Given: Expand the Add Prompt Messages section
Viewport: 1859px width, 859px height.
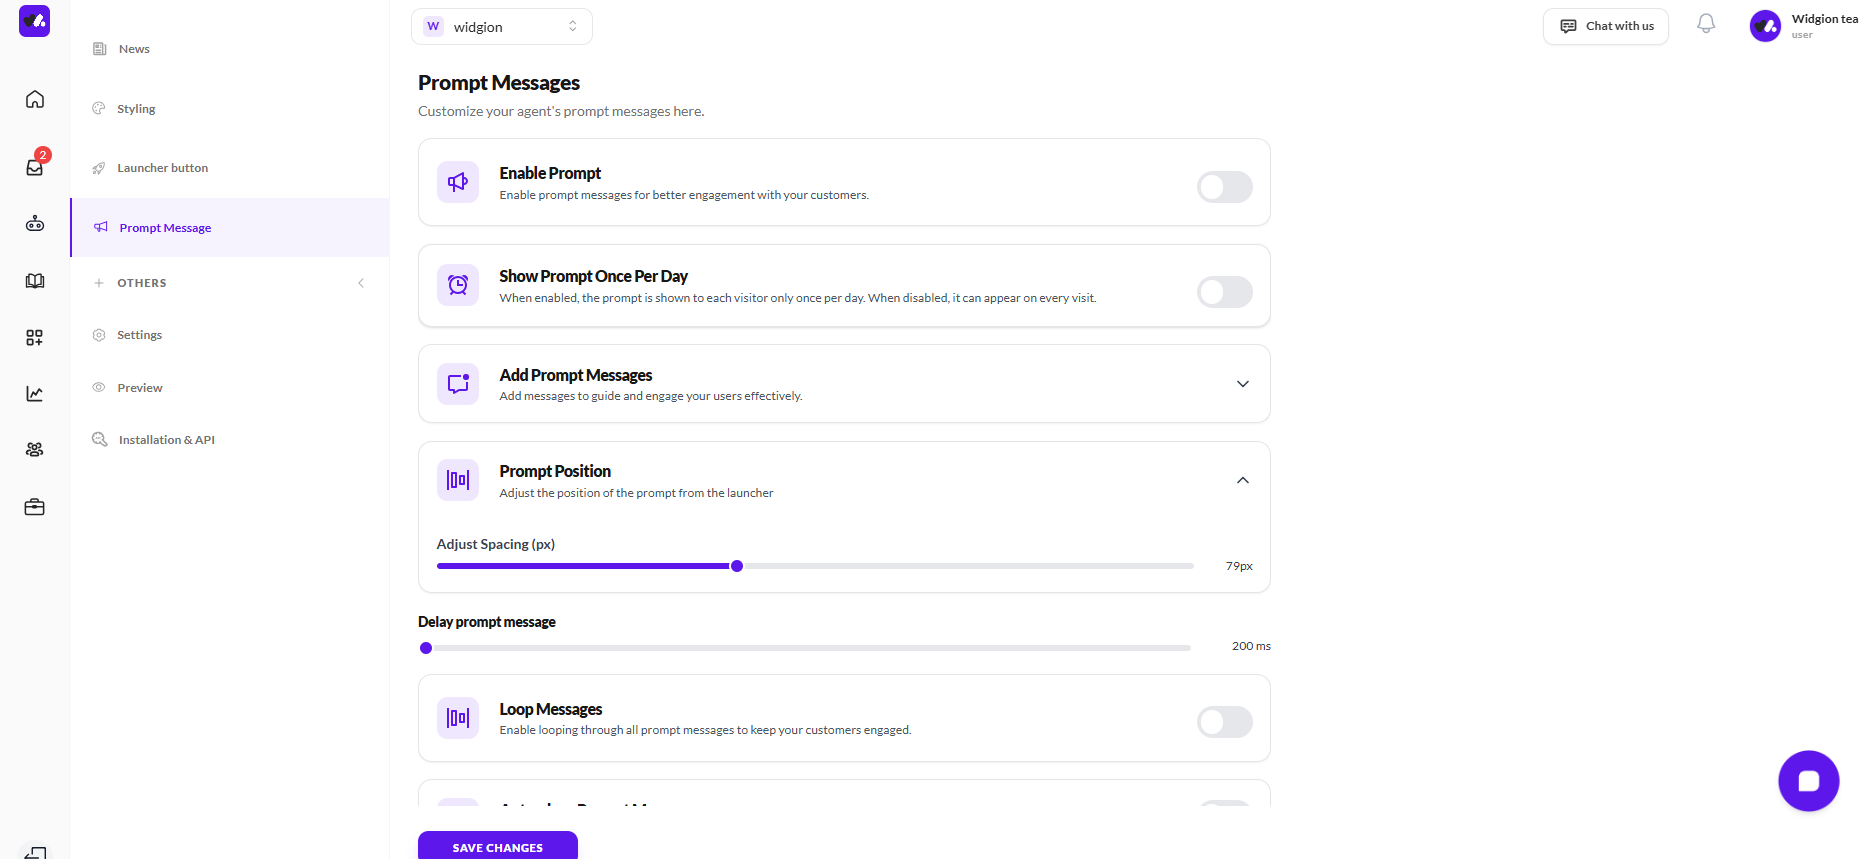Looking at the screenshot, I should pos(1243,384).
